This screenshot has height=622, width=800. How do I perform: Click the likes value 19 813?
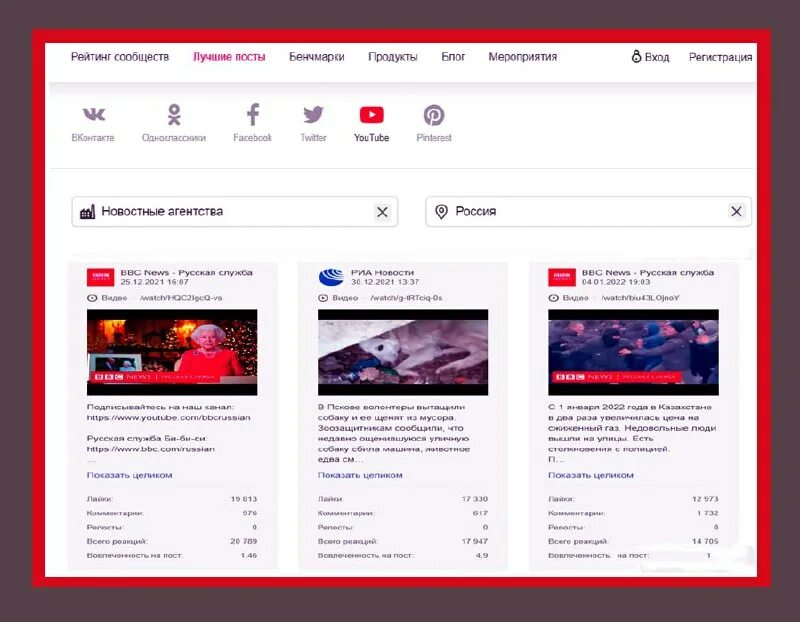pos(244,499)
